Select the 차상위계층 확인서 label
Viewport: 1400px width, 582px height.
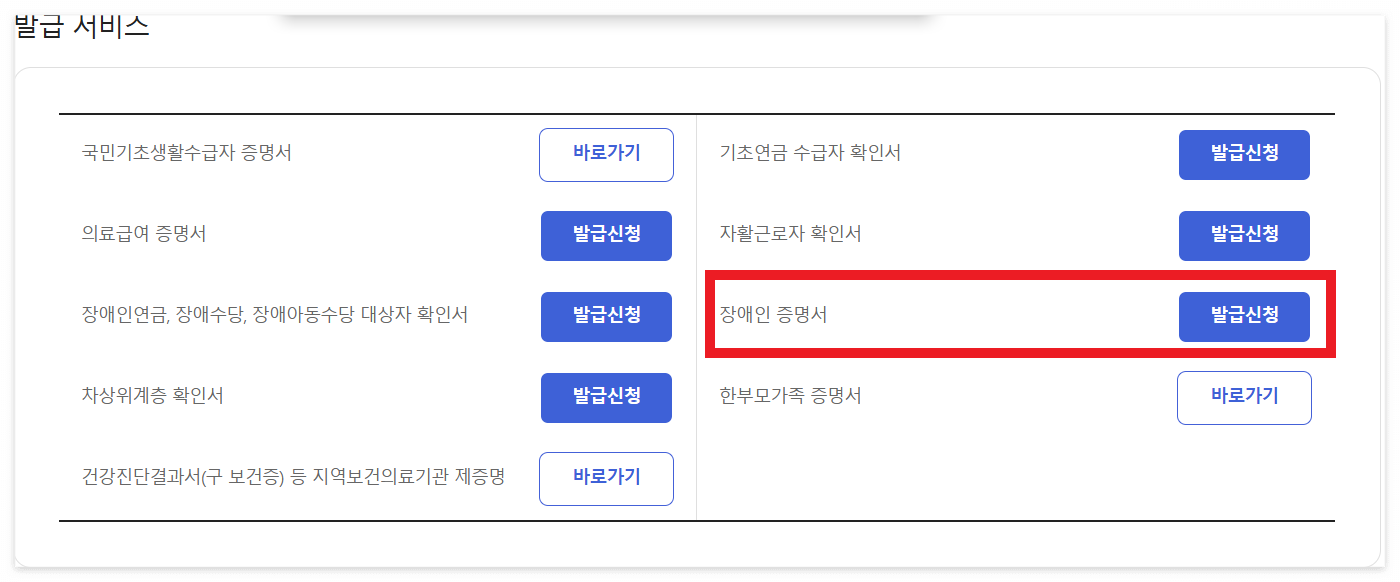click(x=153, y=397)
